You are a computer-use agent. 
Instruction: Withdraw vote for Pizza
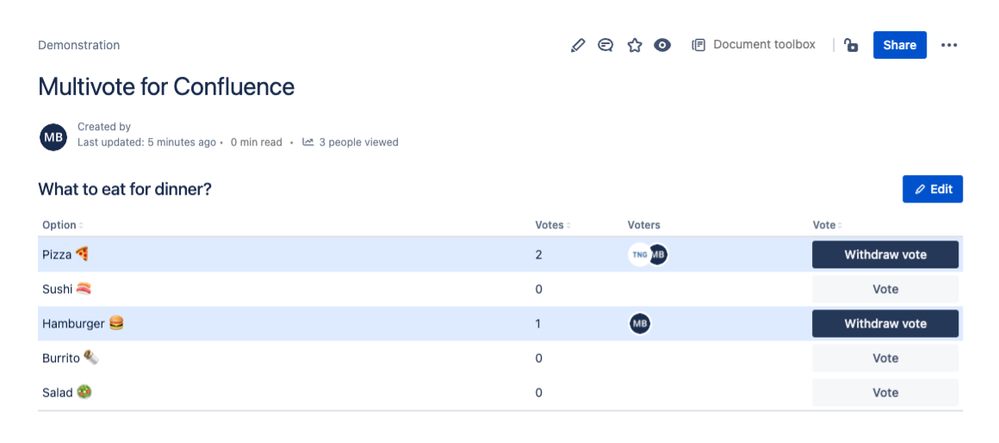885,255
